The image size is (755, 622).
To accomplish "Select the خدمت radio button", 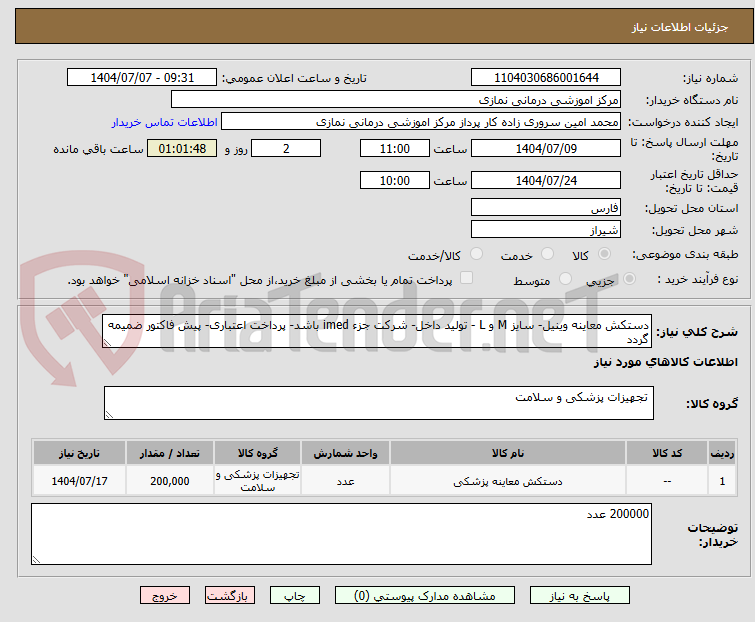I will point(547,254).
